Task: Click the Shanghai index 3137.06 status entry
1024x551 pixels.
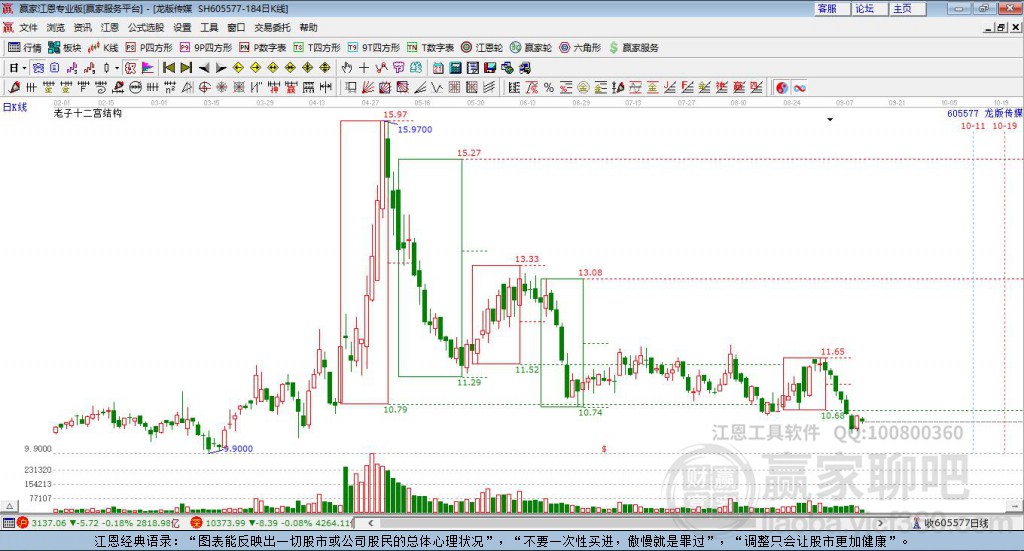Action: (98, 523)
